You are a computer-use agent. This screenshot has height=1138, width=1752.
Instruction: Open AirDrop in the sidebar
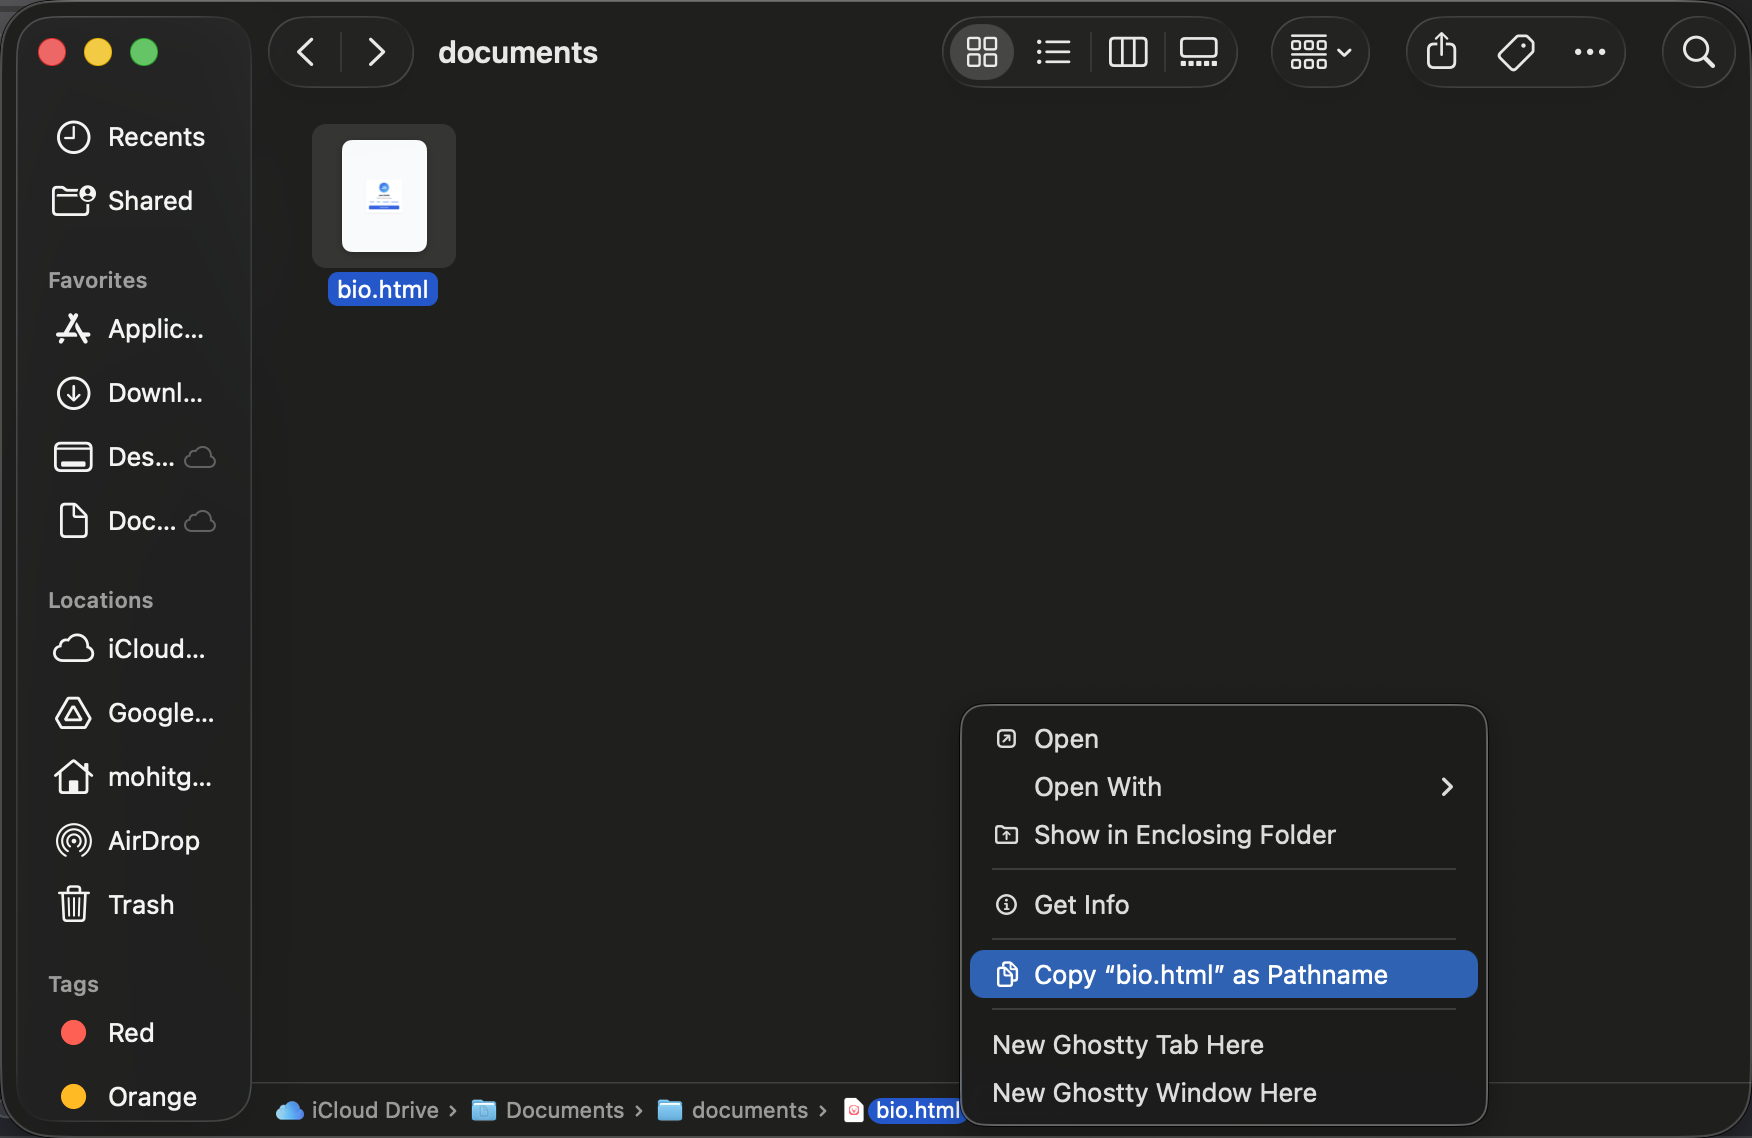[x=153, y=841]
